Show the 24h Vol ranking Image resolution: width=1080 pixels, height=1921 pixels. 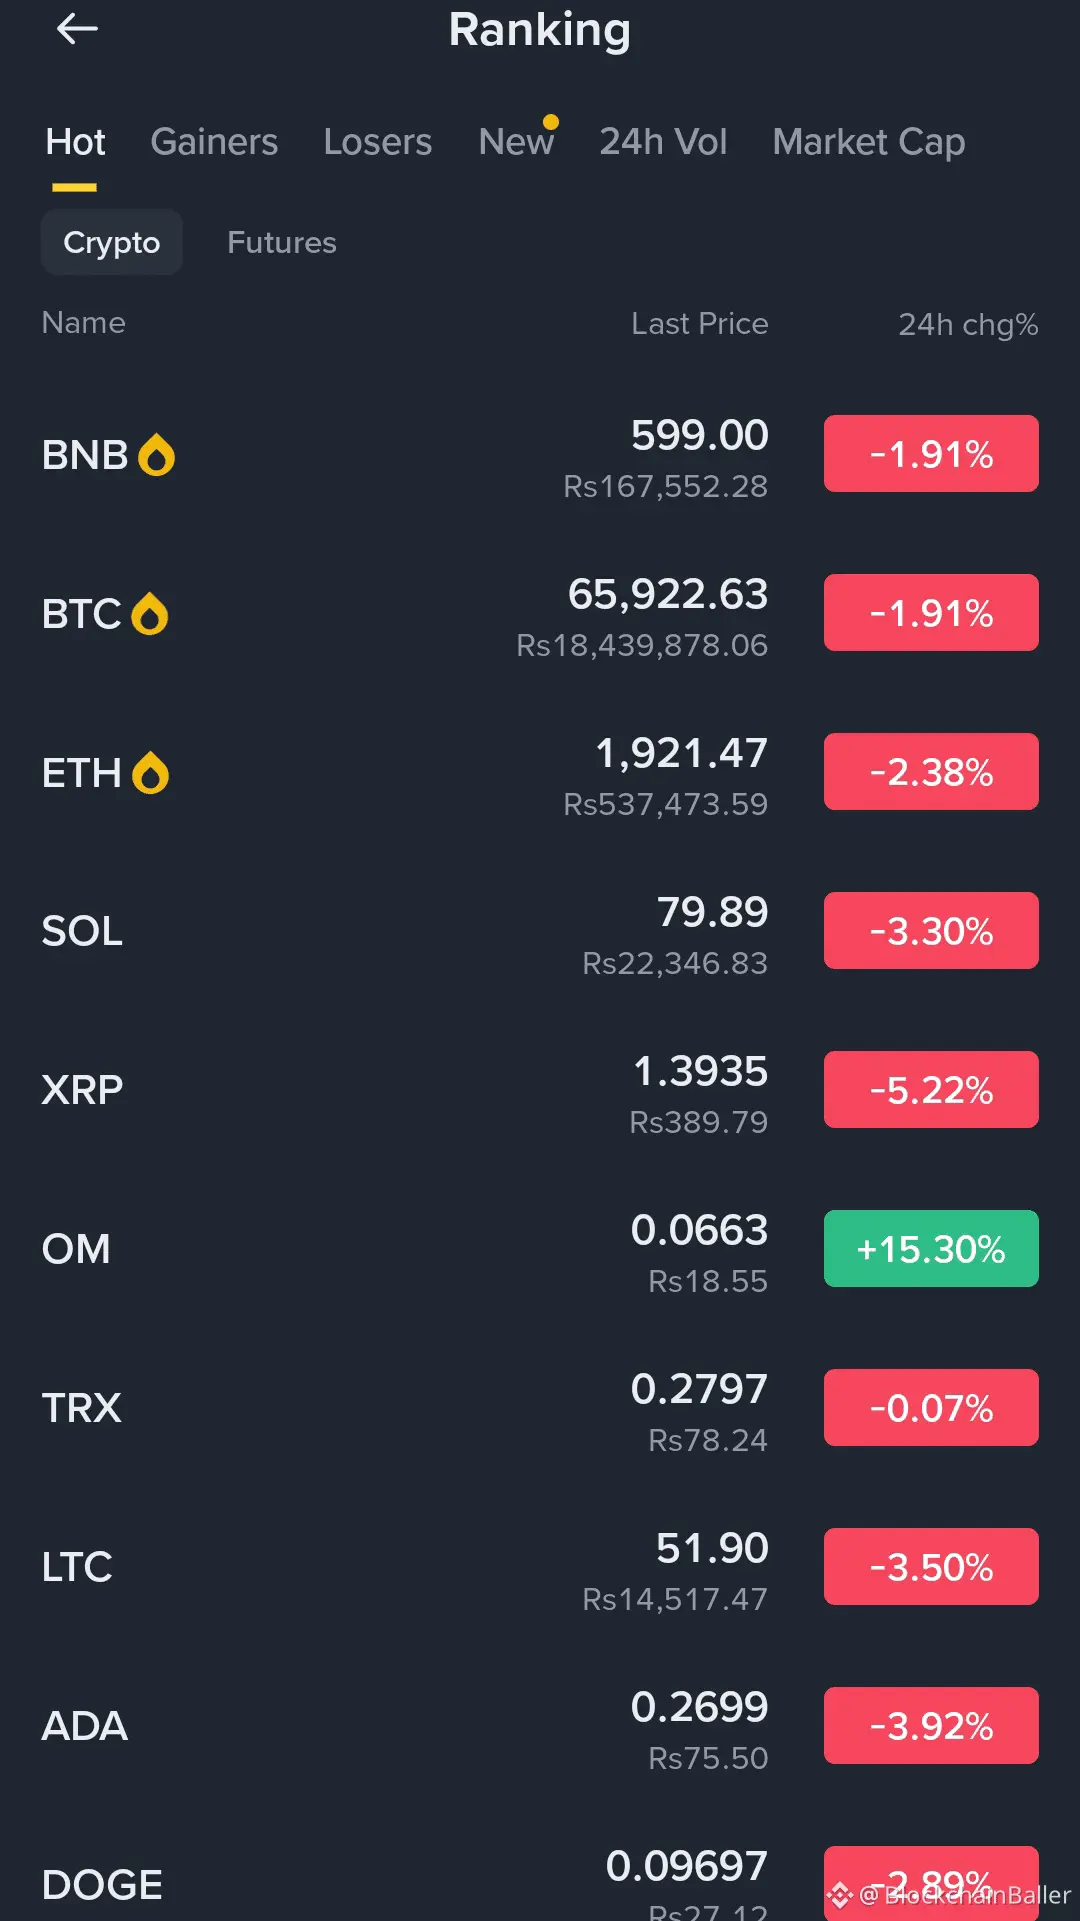click(x=663, y=142)
